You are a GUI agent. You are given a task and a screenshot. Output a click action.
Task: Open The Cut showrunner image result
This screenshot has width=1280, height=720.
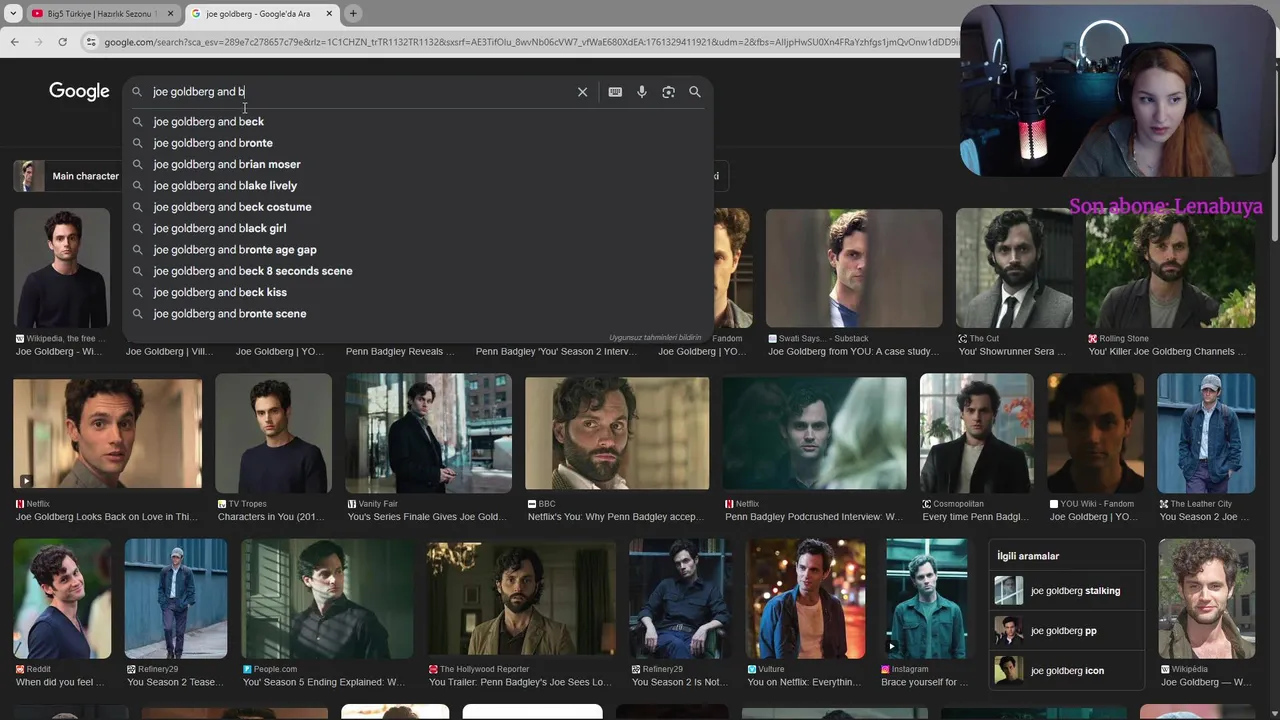pyautogui.click(x=1014, y=268)
